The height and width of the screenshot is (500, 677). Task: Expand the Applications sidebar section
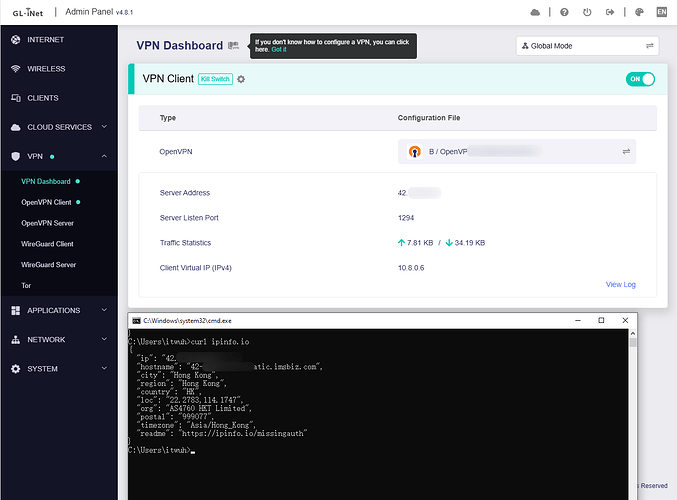tap(58, 310)
